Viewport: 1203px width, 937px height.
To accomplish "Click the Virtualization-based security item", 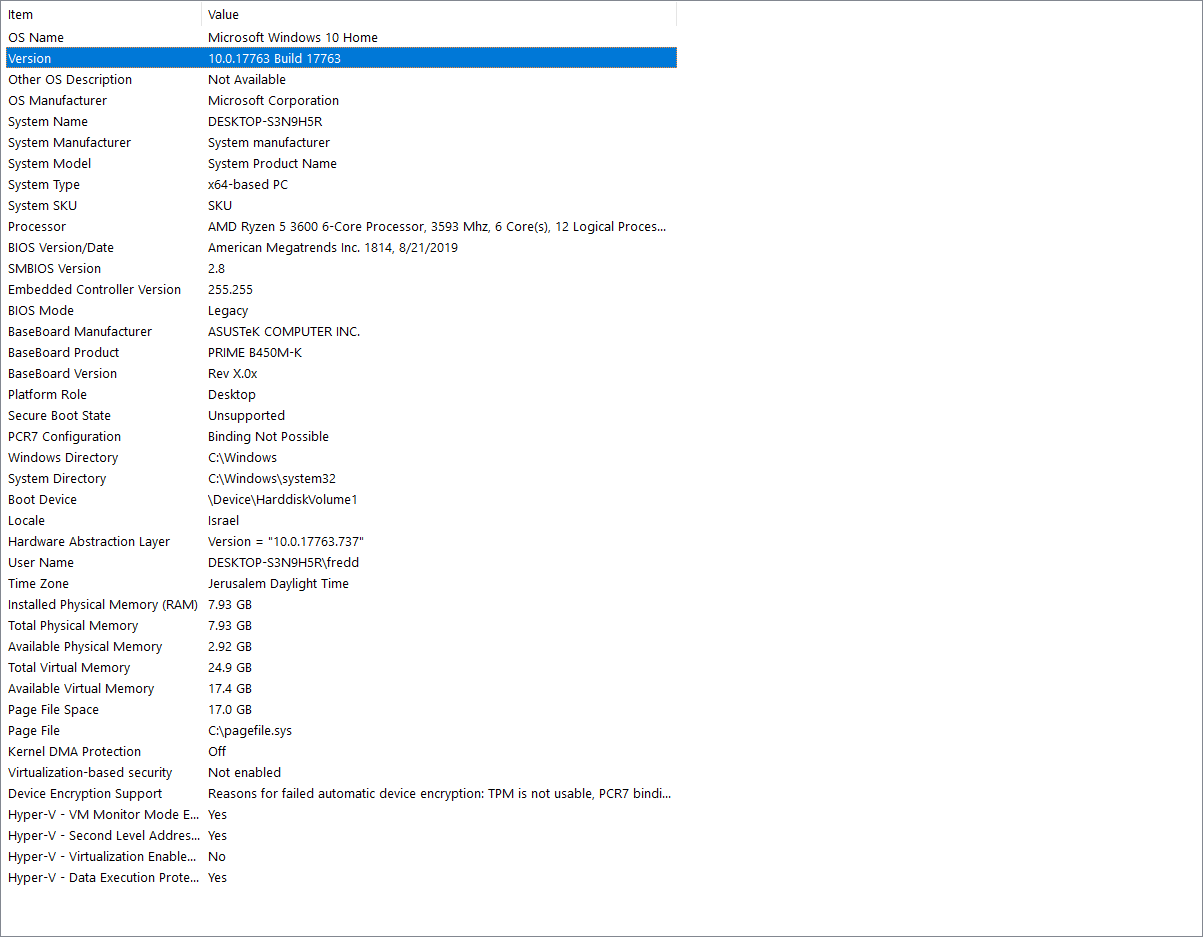I will pyautogui.click(x=90, y=773).
